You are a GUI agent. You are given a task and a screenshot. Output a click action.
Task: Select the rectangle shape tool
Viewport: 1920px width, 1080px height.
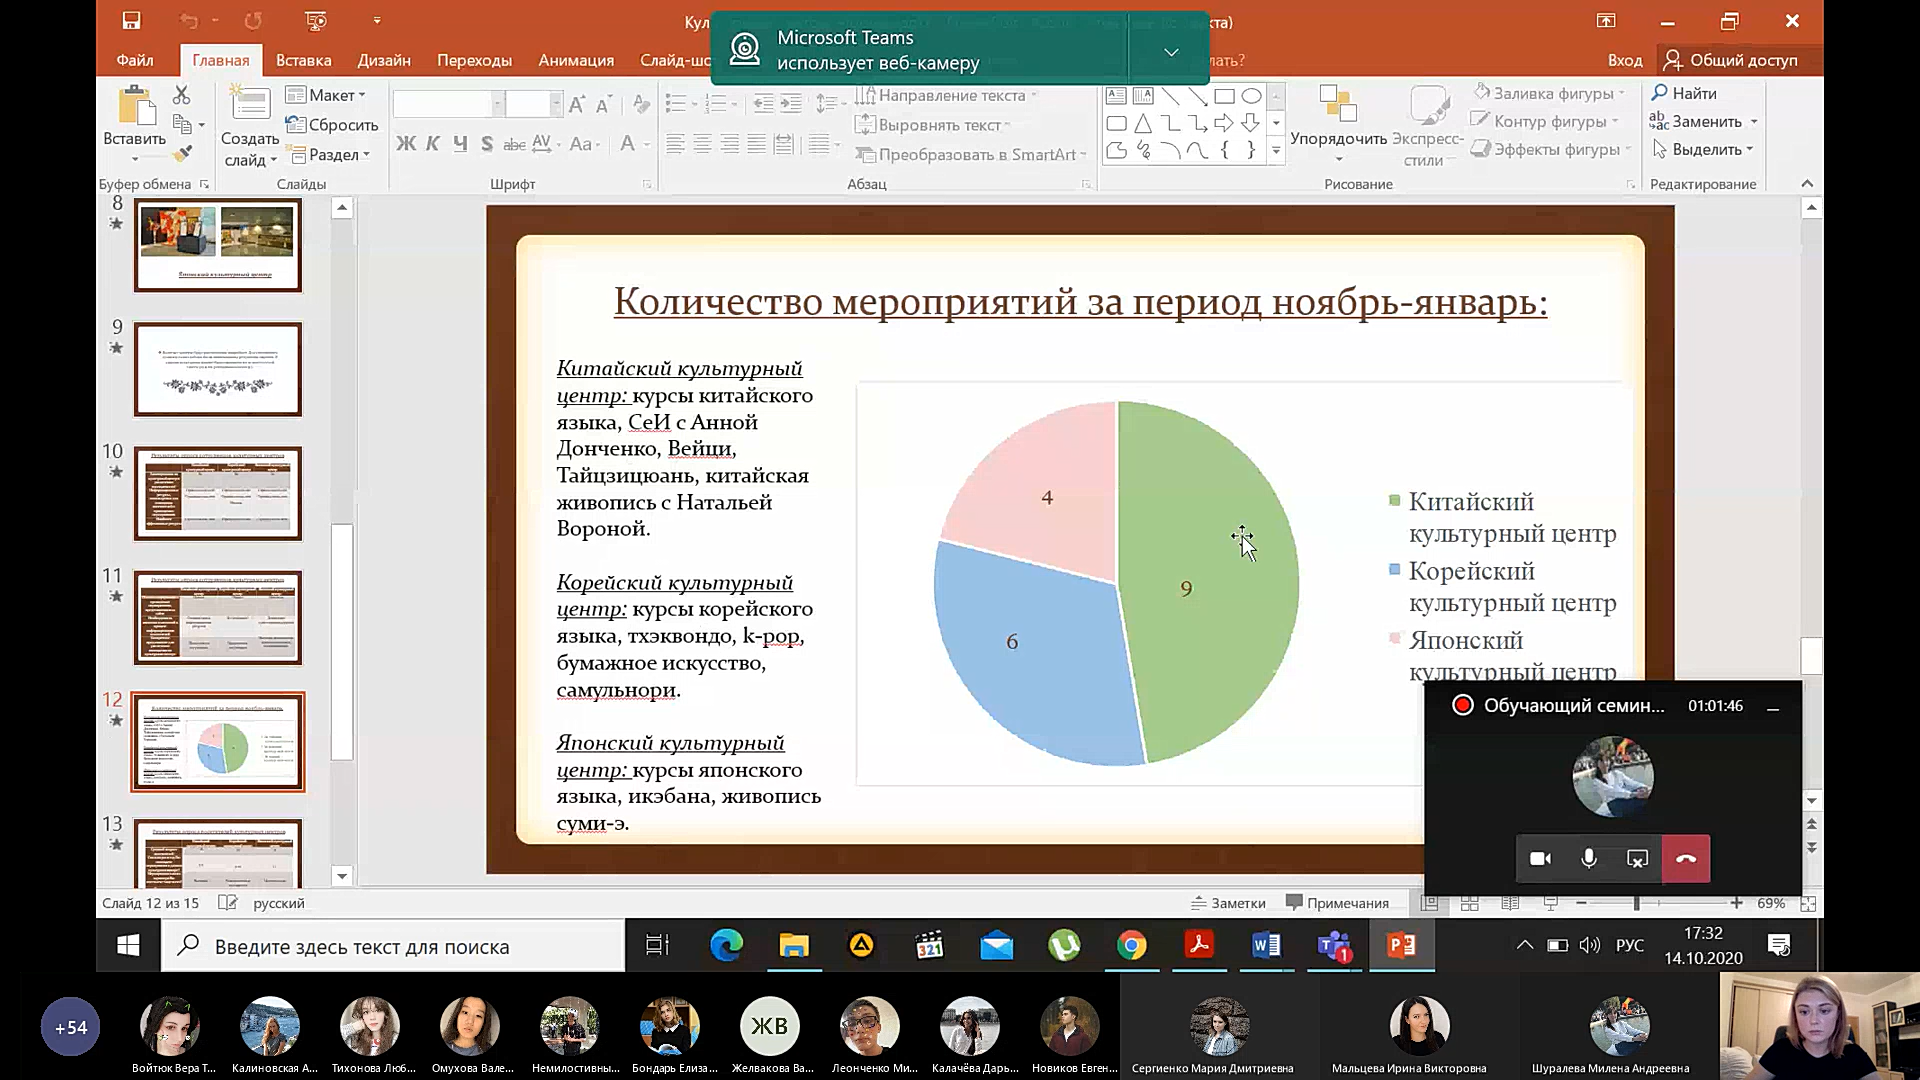pyautogui.click(x=1224, y=96)
